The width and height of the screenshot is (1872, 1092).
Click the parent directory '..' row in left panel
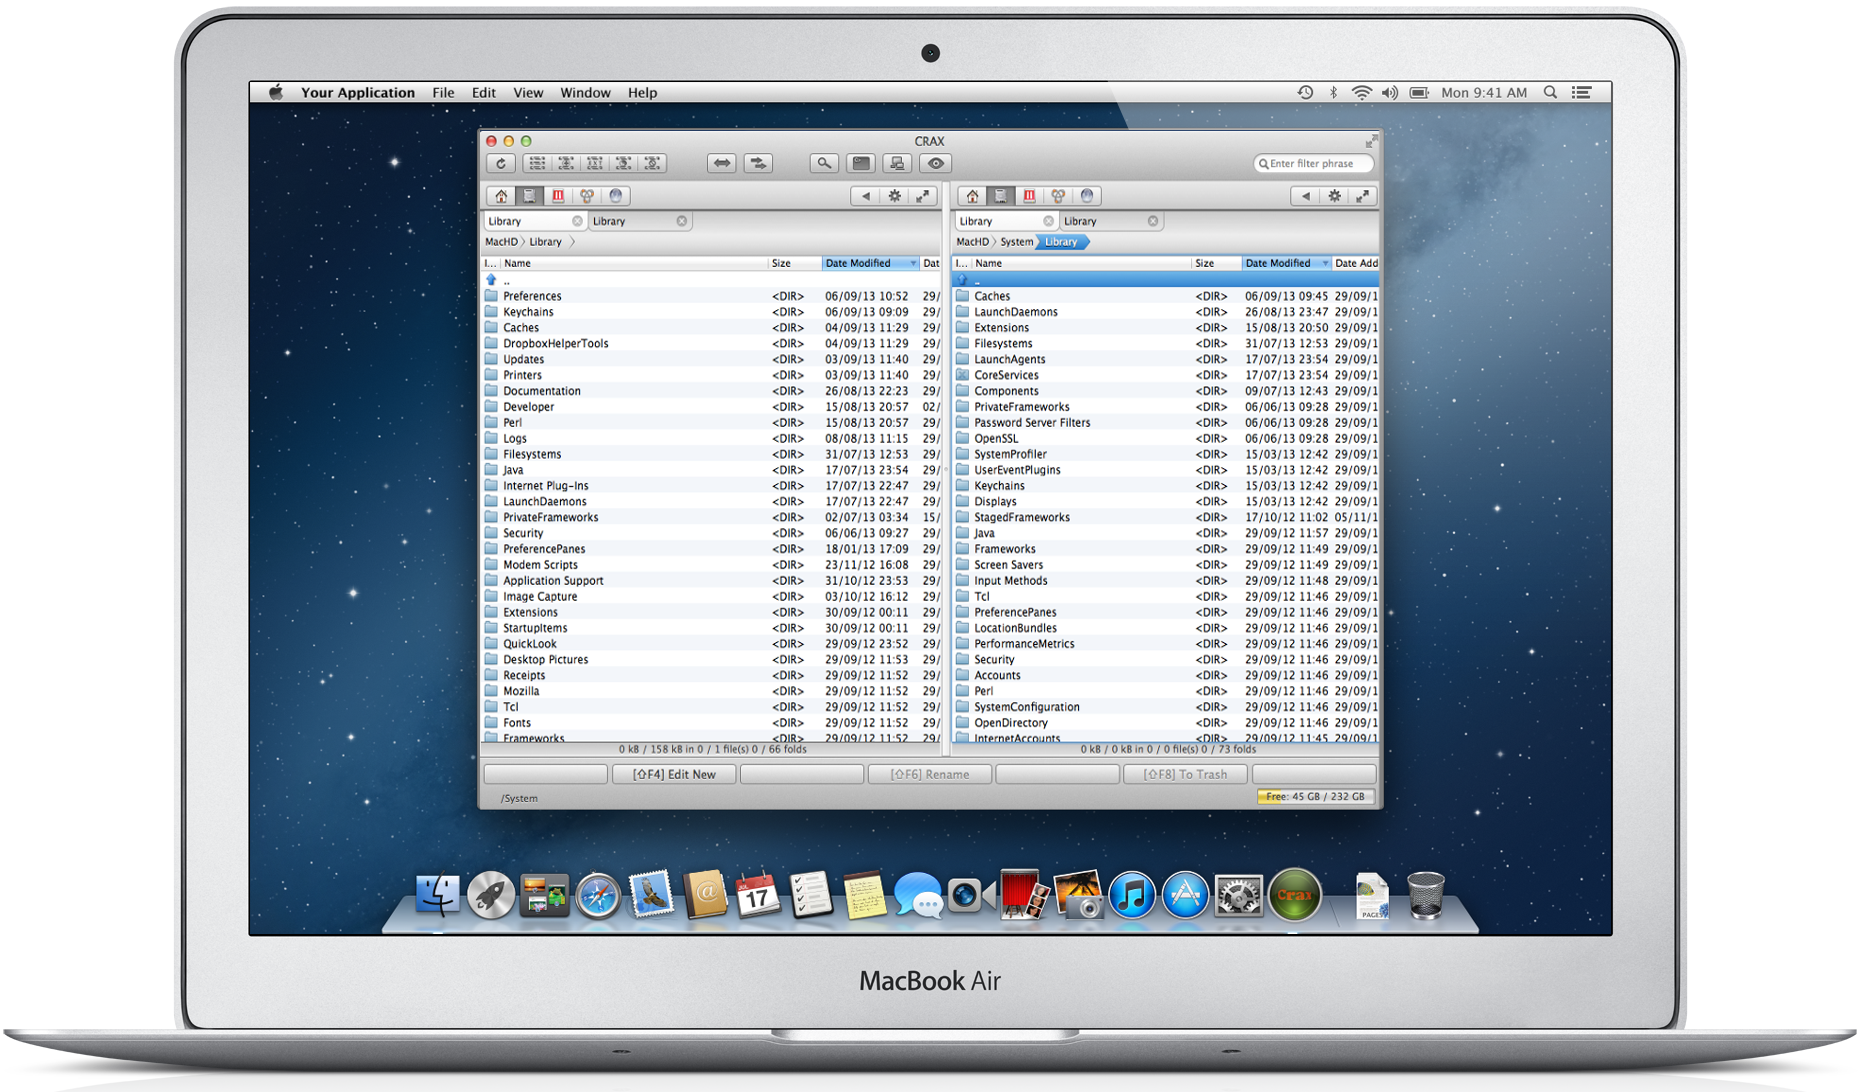[x=711, y=281]
